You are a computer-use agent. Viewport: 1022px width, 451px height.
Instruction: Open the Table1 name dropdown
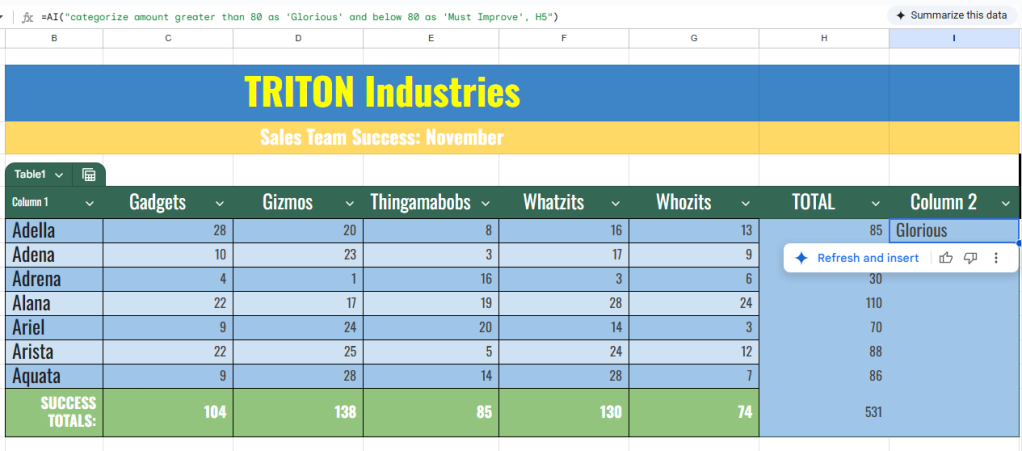[59, 175]
